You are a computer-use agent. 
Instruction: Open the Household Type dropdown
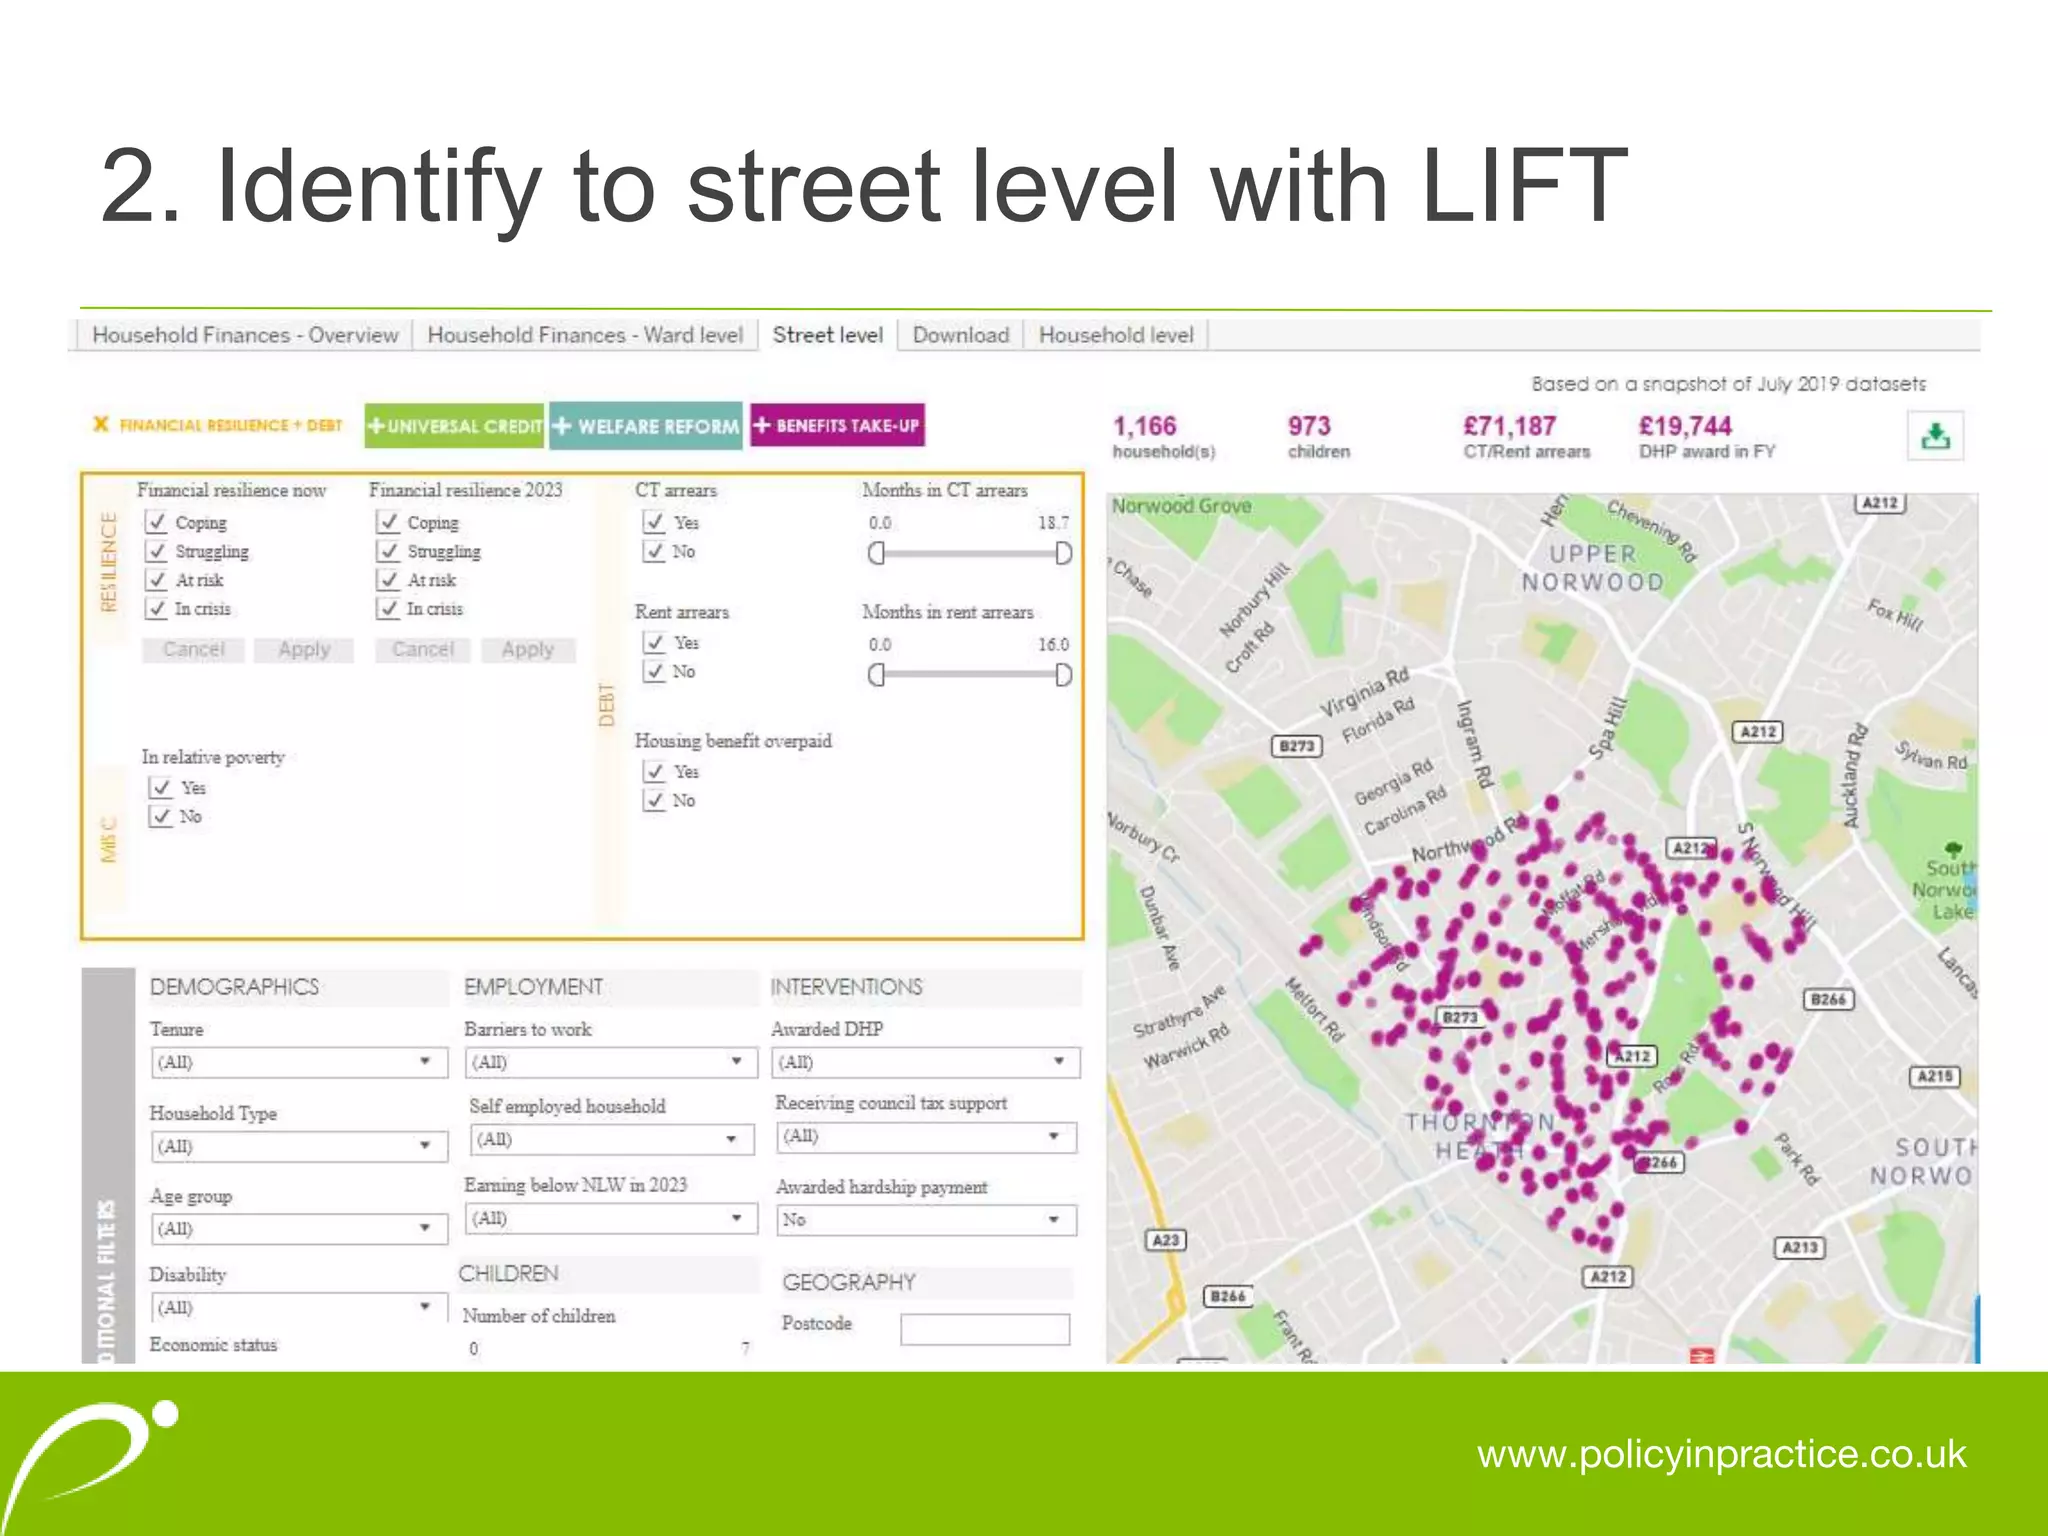click(298, 1146)
